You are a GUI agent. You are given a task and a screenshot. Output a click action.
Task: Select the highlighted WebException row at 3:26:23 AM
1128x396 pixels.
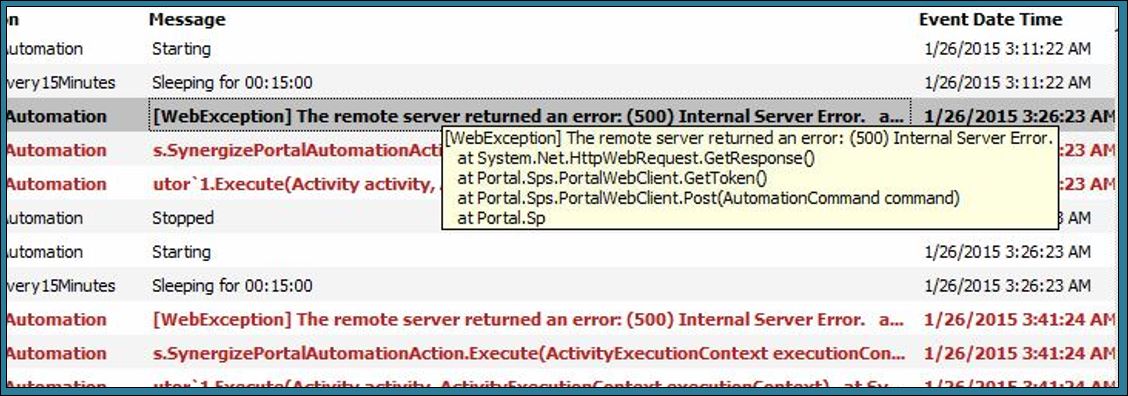[561, 116]
